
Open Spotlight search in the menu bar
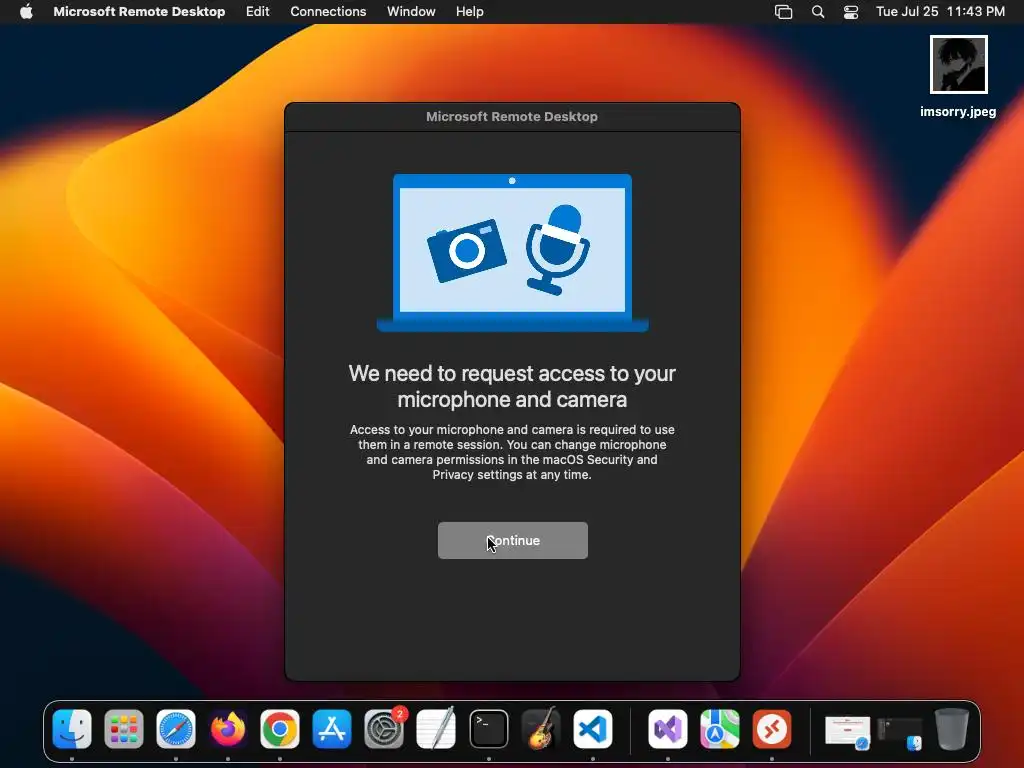coord(818,11)
